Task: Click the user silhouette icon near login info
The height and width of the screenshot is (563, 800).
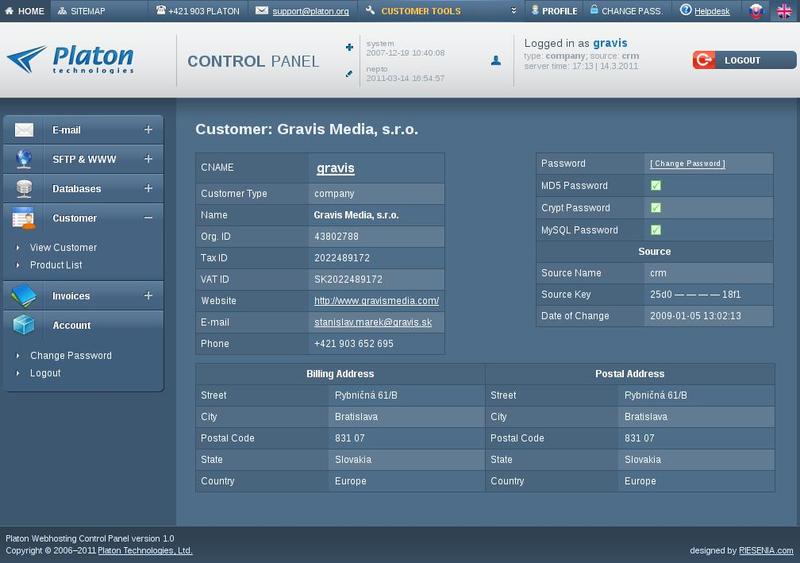Action: (496, 61)
